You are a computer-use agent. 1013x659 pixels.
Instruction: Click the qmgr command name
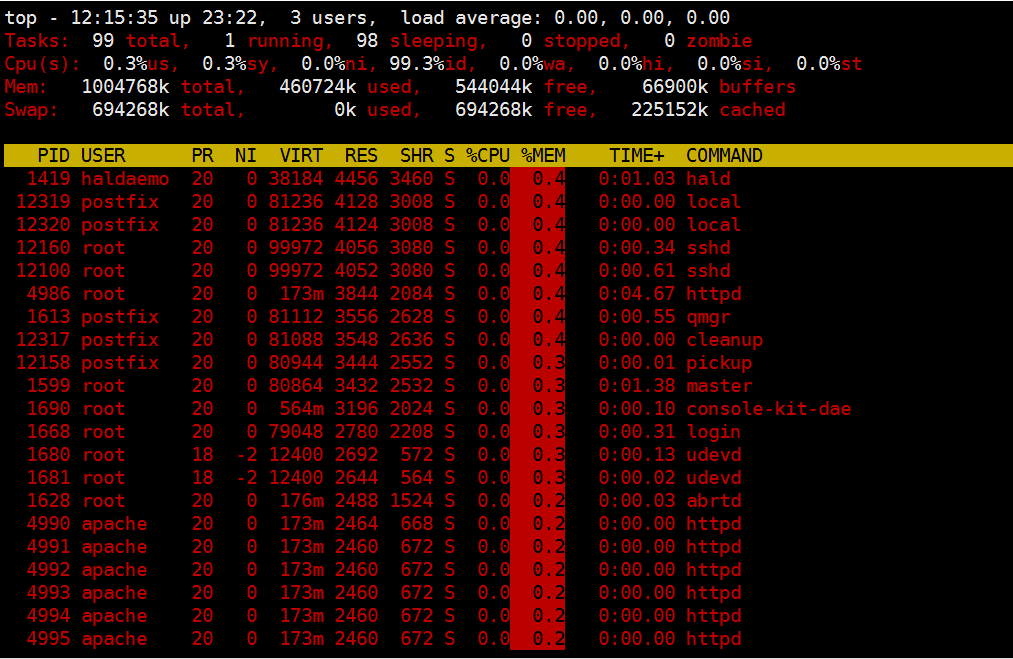click(708, 317)
